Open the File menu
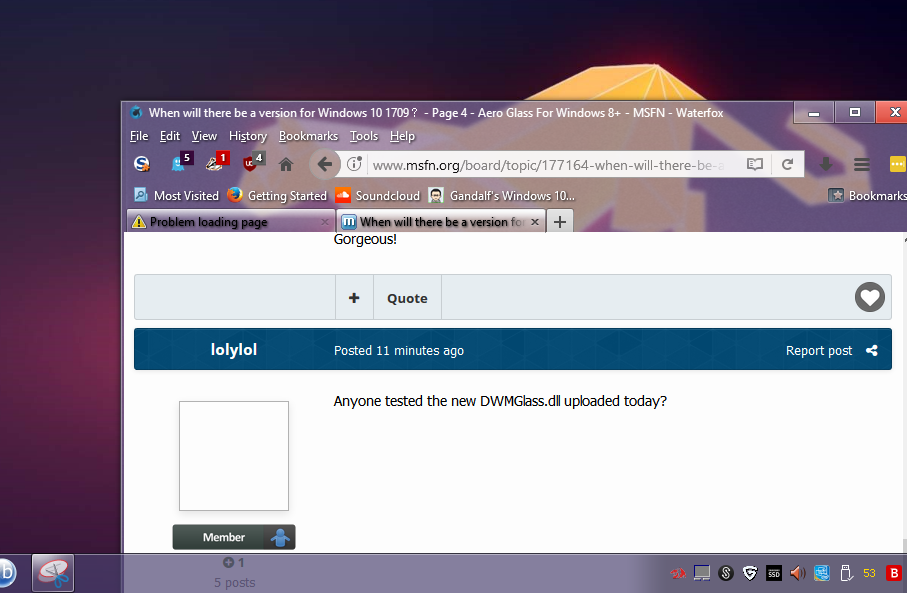 pyautogui.click(x=139, y=136)
